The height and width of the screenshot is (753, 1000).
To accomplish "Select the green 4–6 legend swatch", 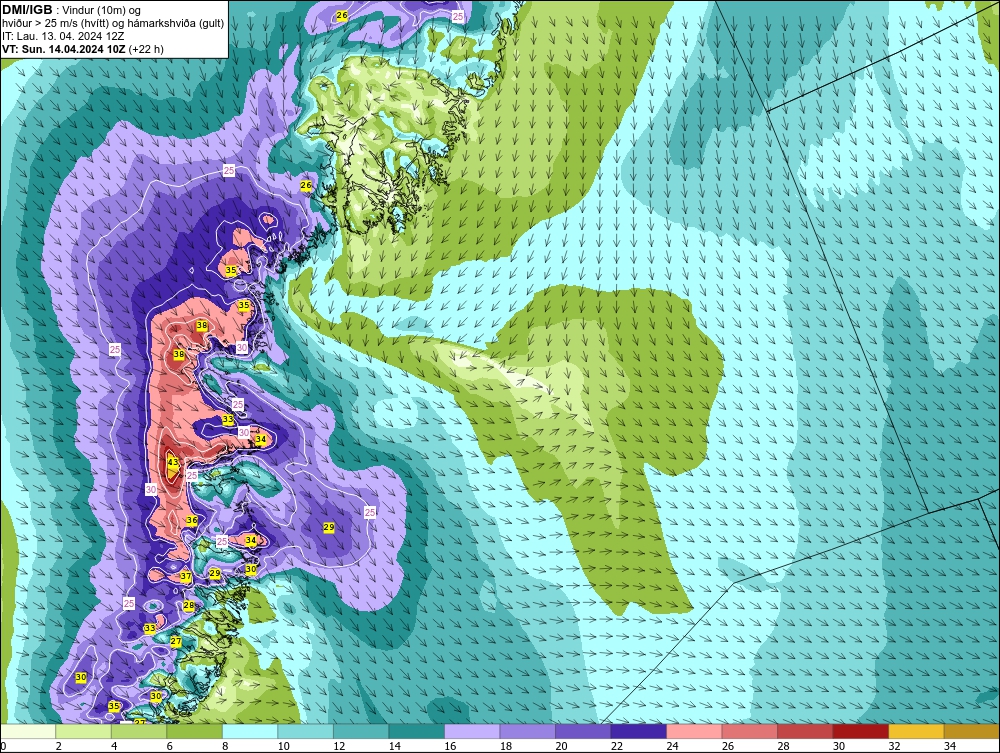I will click(x=139, y=731).
